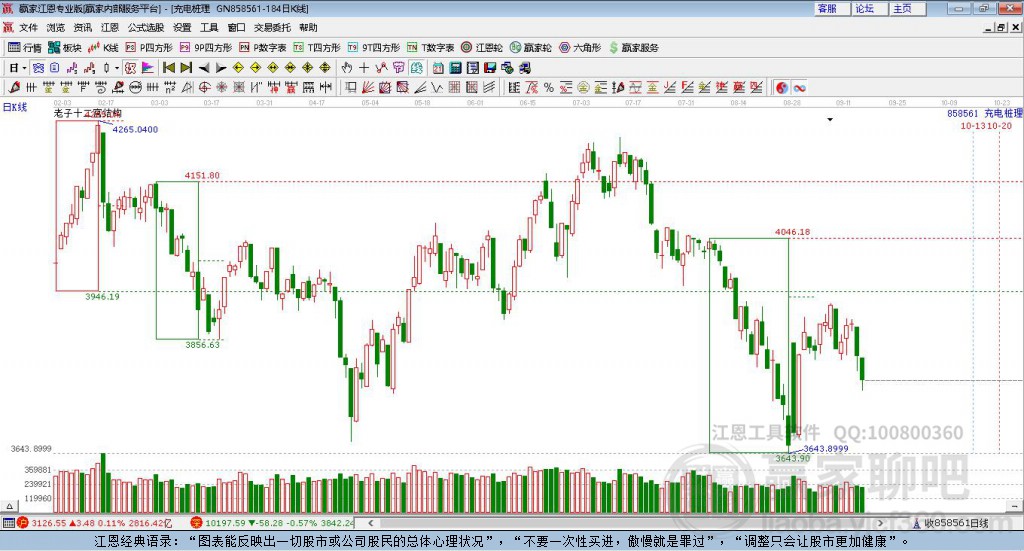Screen dimensions: 1024x551
Task: Click the 4265.0400 high price label
Action: click(x=135, y=129)
